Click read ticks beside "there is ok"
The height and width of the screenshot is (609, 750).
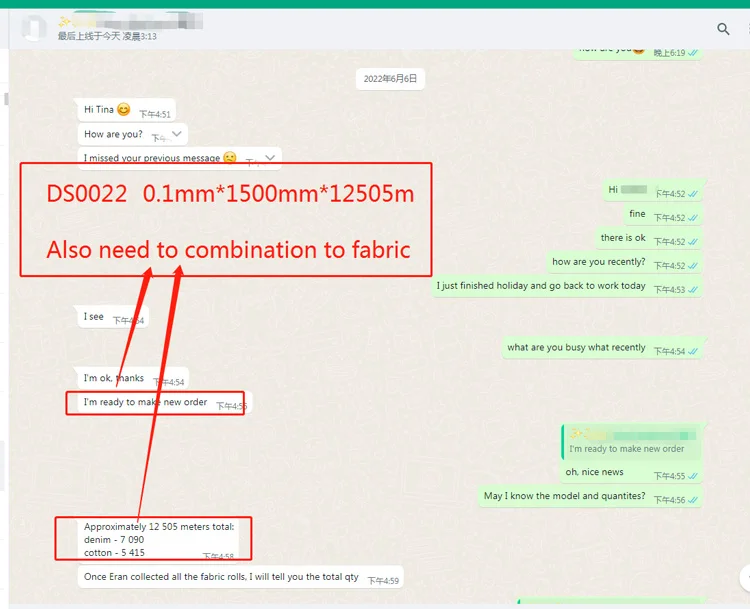click(x=692, y=241)
